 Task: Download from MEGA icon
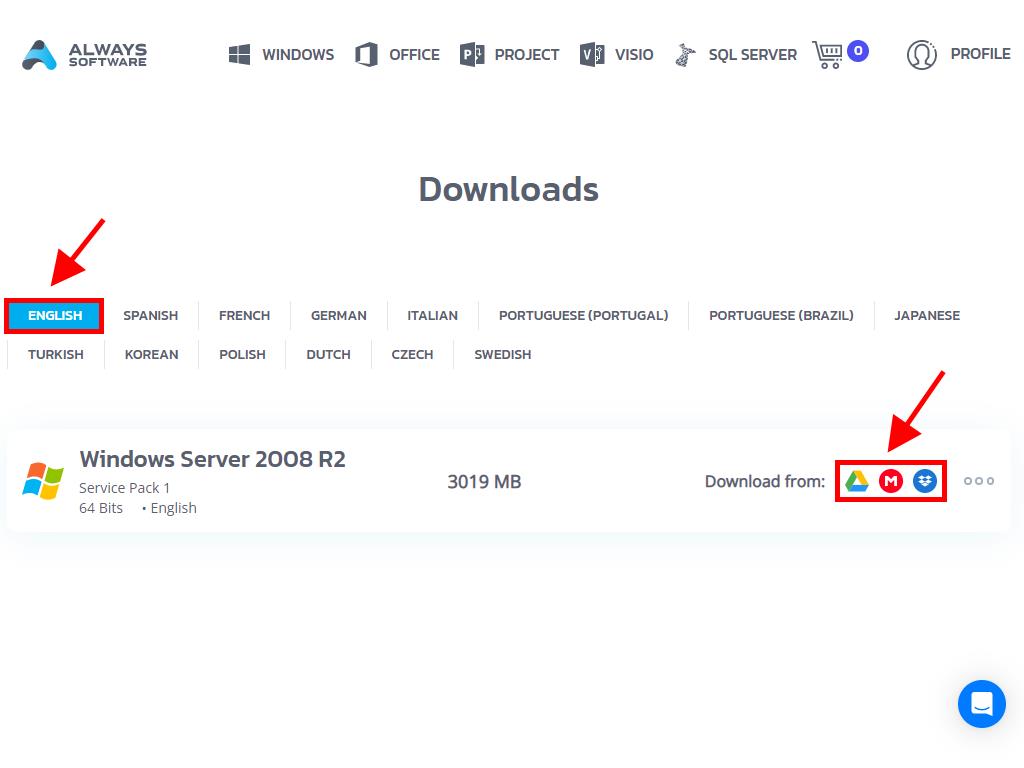[890, 481]
